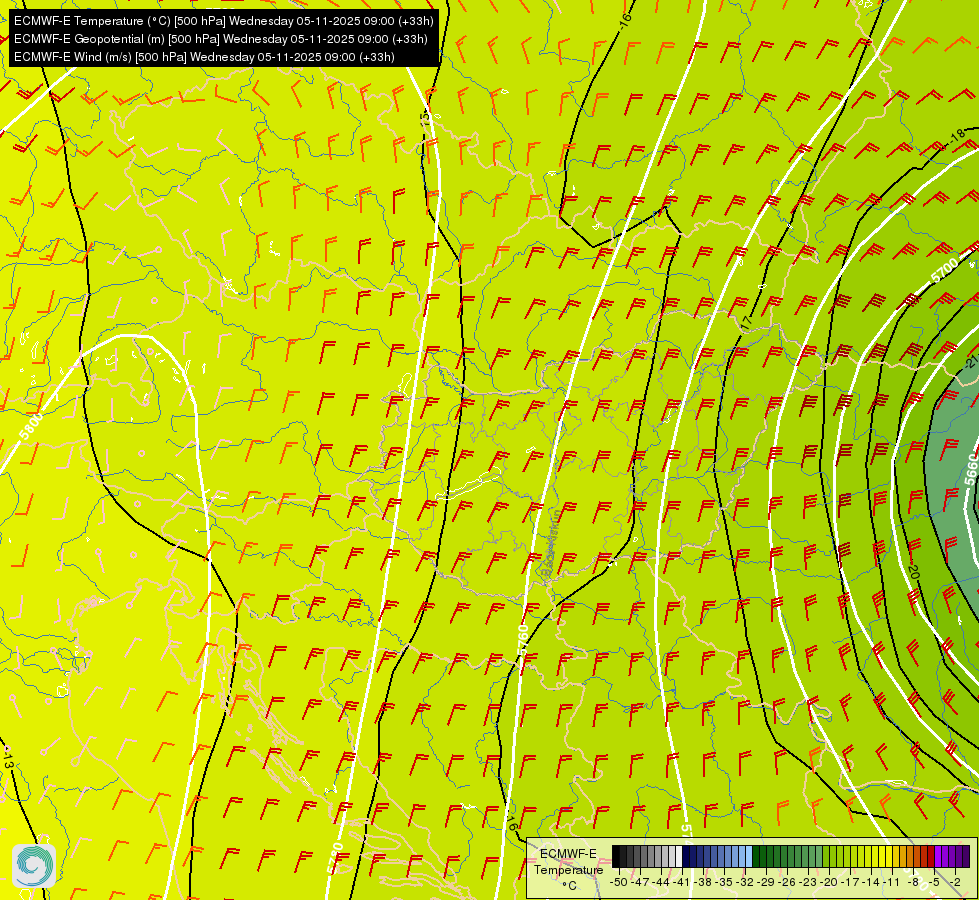Click the 5700 geopotential contour label
The height and width of the screenshot is (900, 979).
944,270
